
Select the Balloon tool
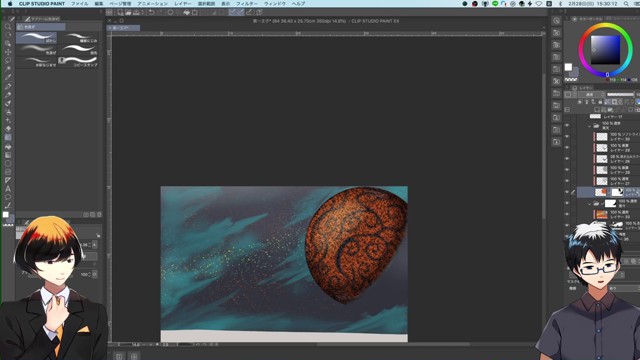coord(8,197)
